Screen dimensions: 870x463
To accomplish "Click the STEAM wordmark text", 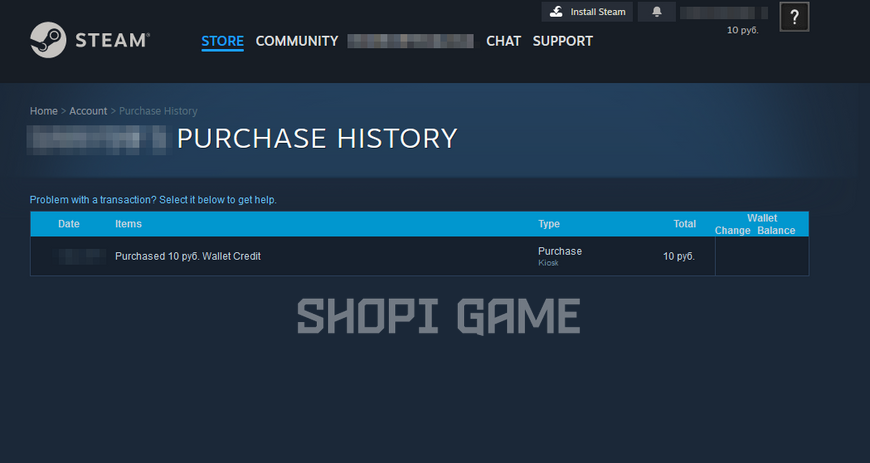I will [x=112, y=40].
